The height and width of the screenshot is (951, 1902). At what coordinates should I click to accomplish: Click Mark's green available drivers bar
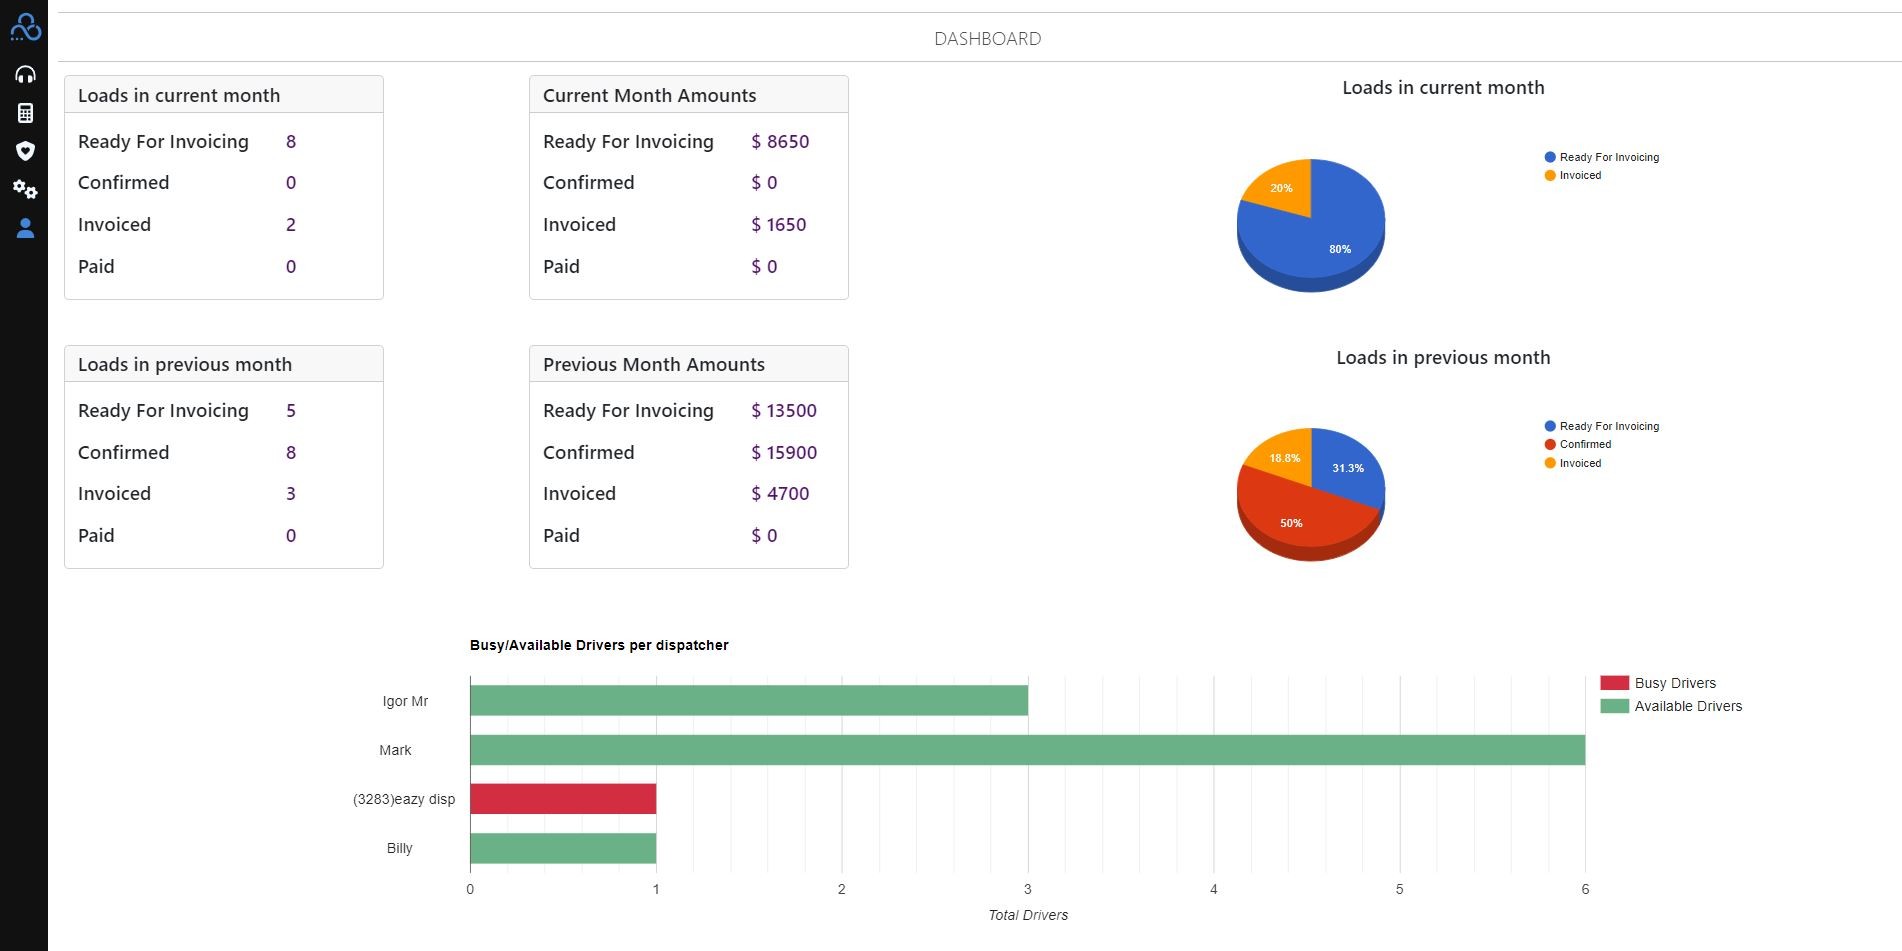tap(1027, 750)
